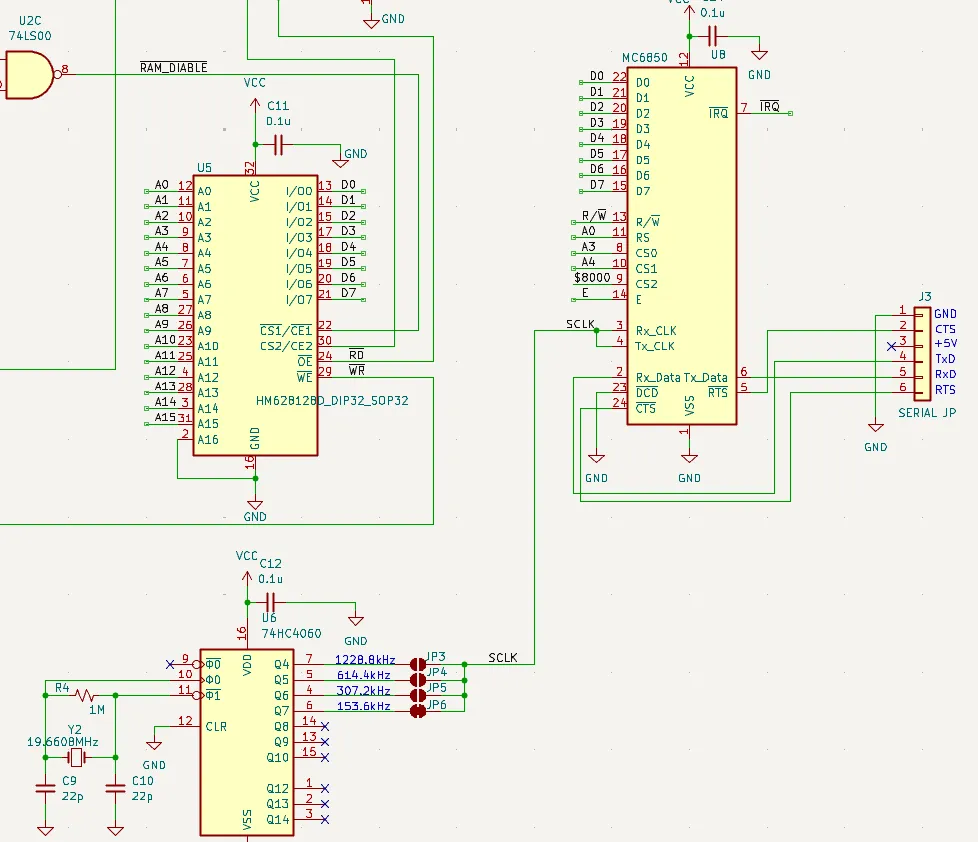Click the CS1/CE1 pin name on U5
Screen dimensions: 978x842
(x=286, y=331)
